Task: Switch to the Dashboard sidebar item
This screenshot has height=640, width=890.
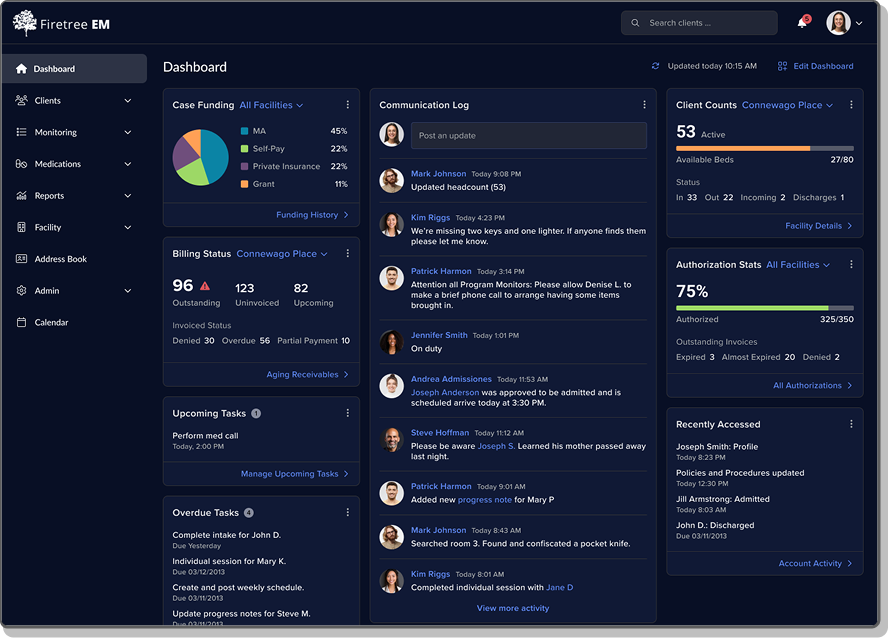Action: tap(53, 68)
